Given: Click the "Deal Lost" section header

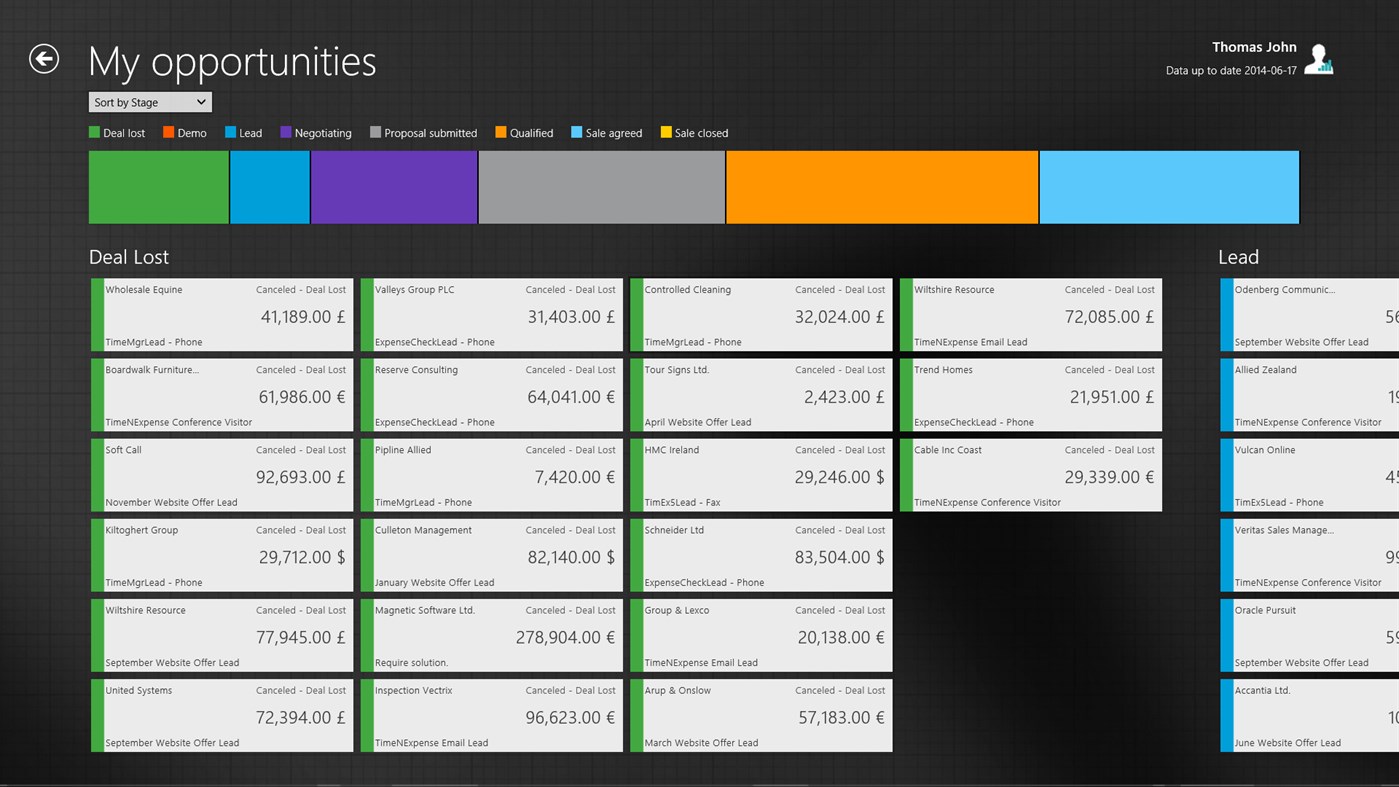Looking at the screenshot, I should (129, 256).
